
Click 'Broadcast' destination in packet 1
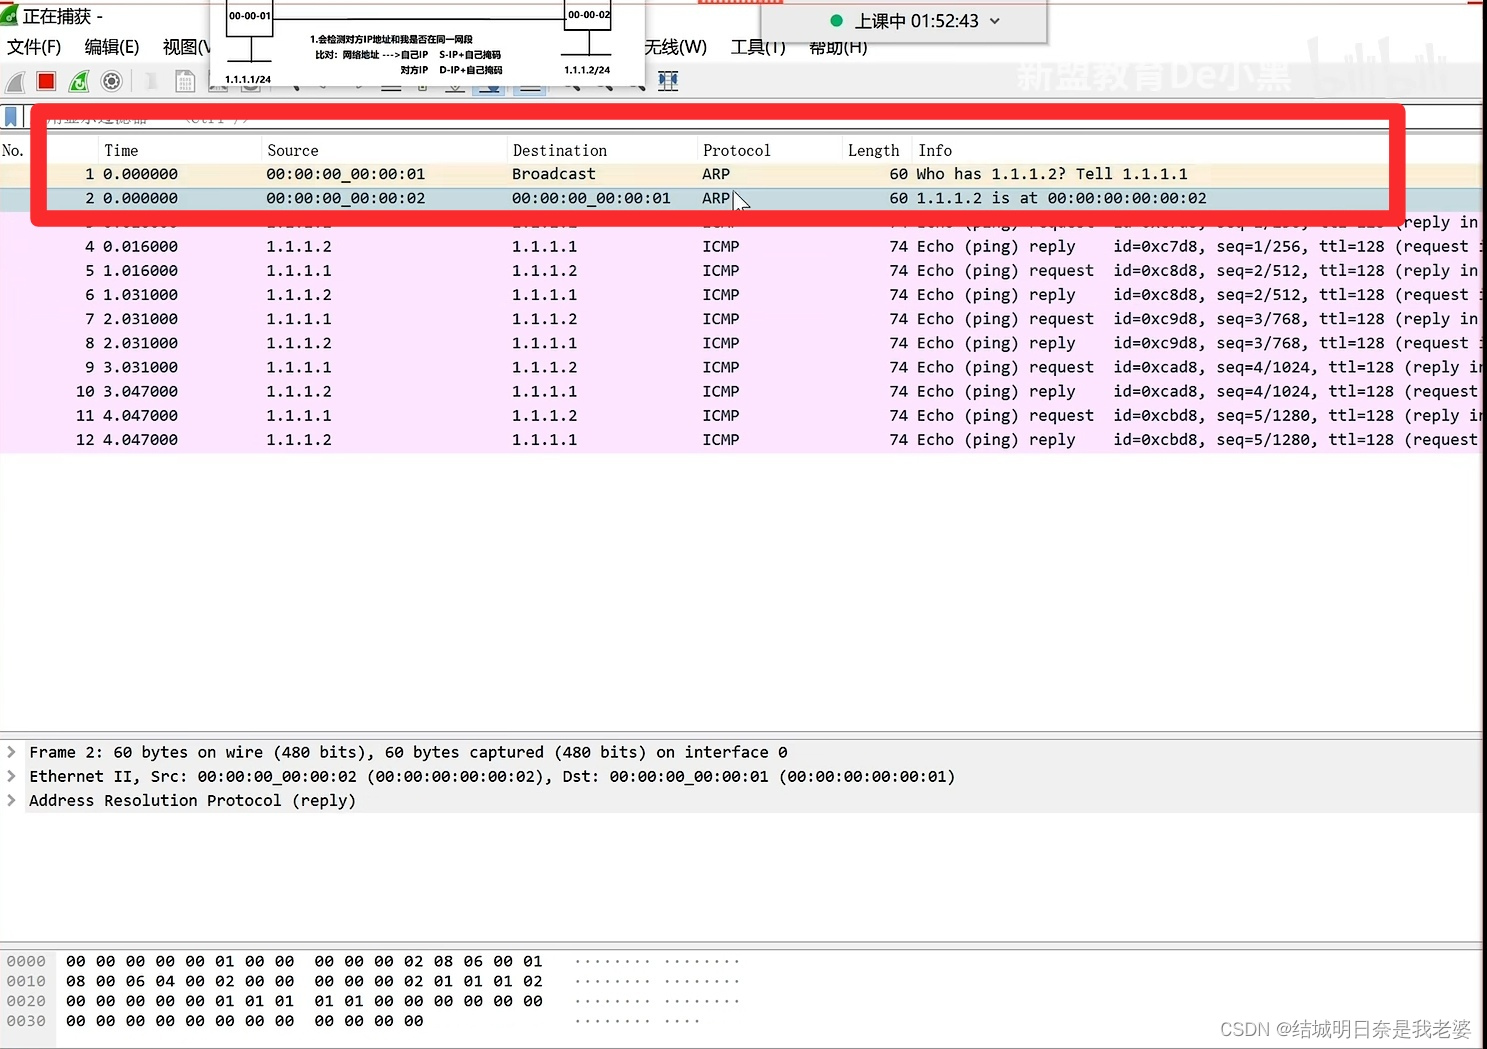(x=554, y=174)
